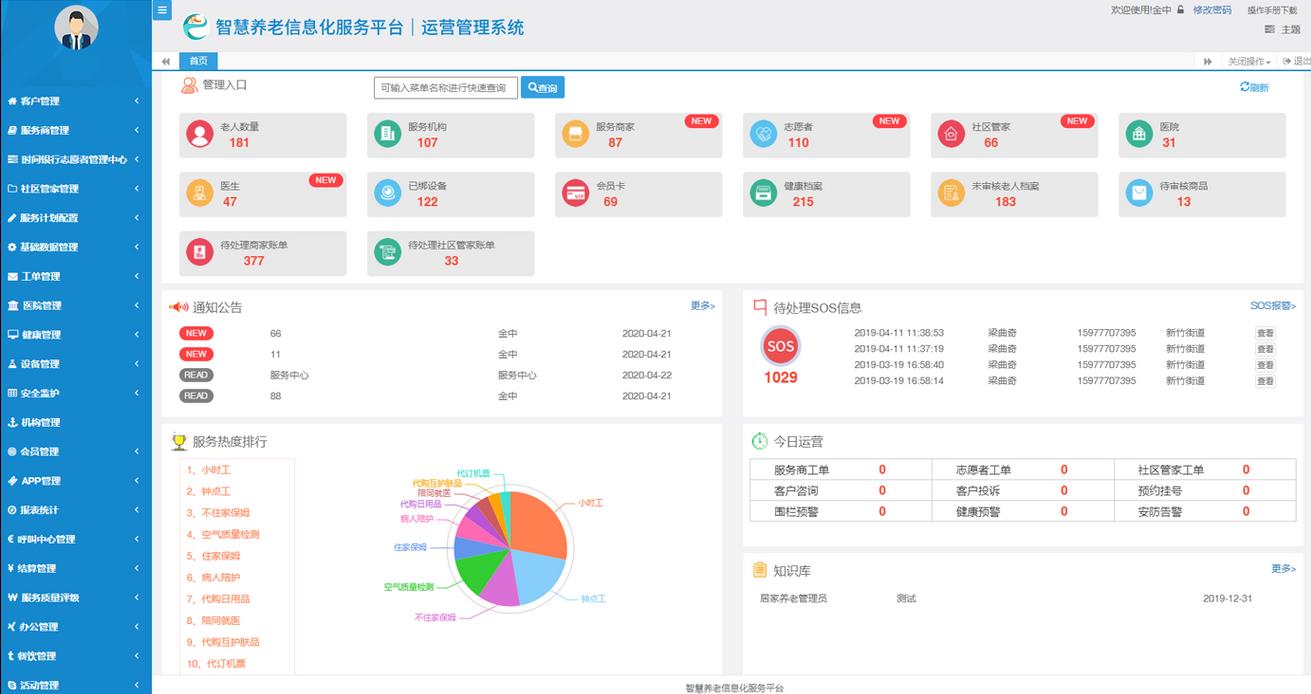Click the 主题 theme switcher
Viewport: 1311px width, 694px height.
coord(1292,29)
